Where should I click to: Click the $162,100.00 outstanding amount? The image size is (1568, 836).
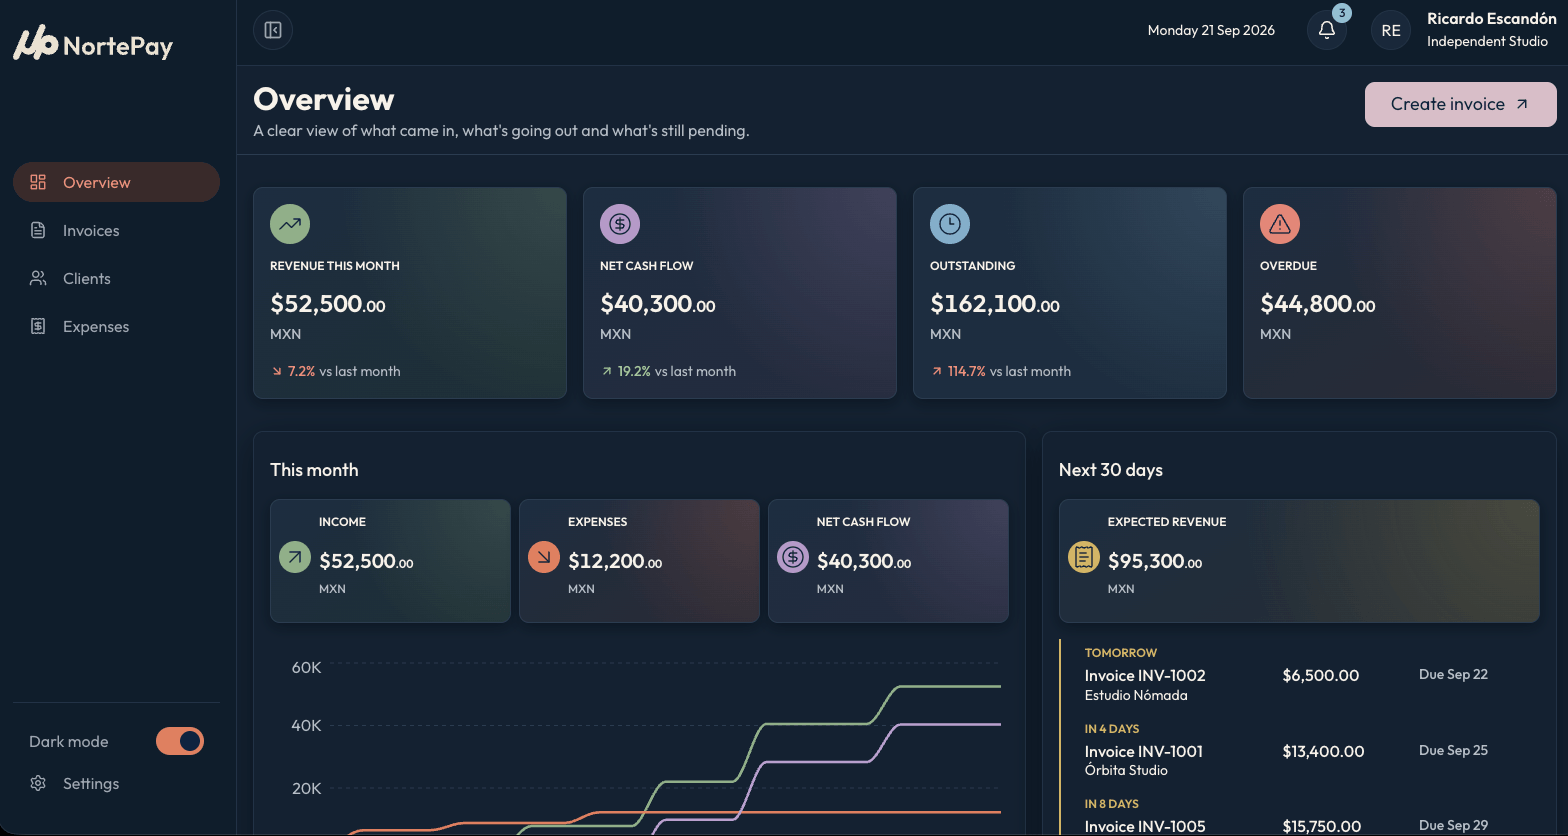(x=995, y=304)
